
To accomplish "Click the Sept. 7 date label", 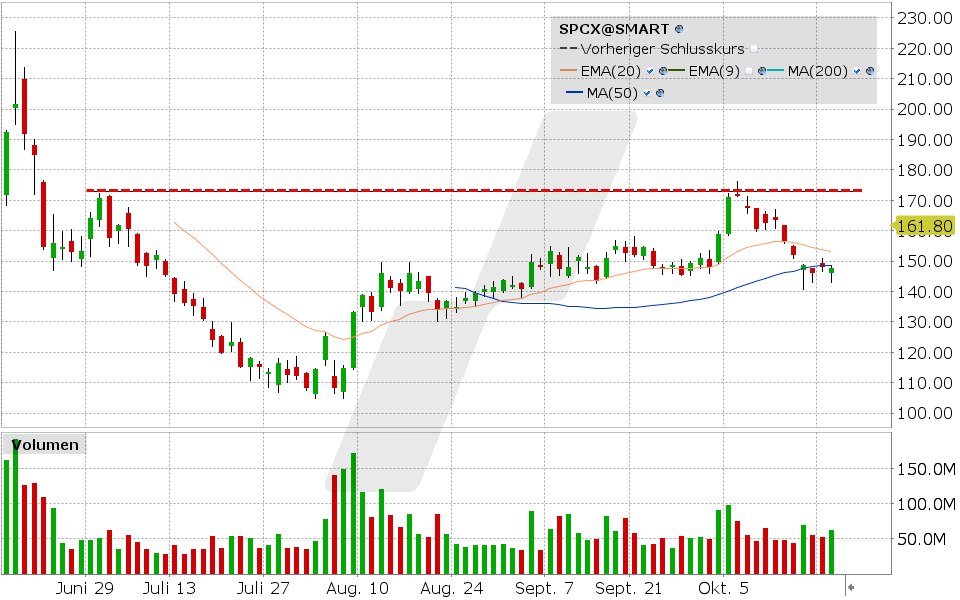I will [x=544, y=588].
